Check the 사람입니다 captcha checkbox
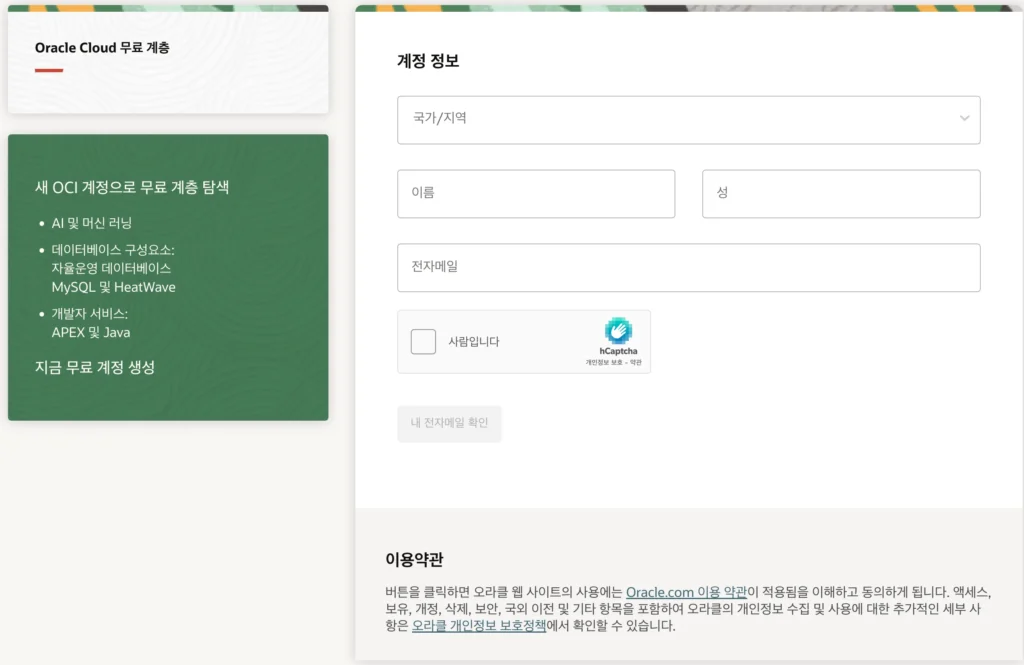 pos(423,342)
